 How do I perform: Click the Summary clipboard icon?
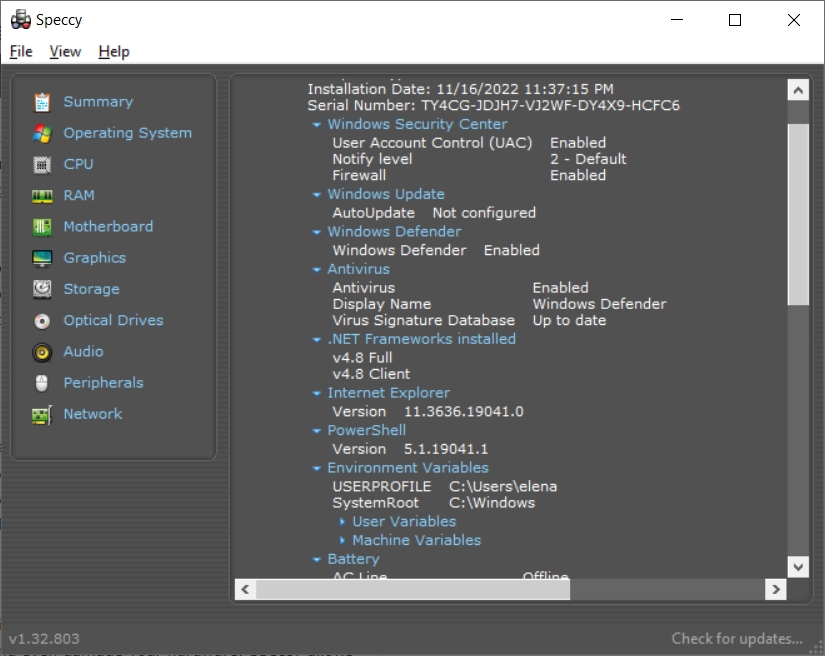click(42, 102)
